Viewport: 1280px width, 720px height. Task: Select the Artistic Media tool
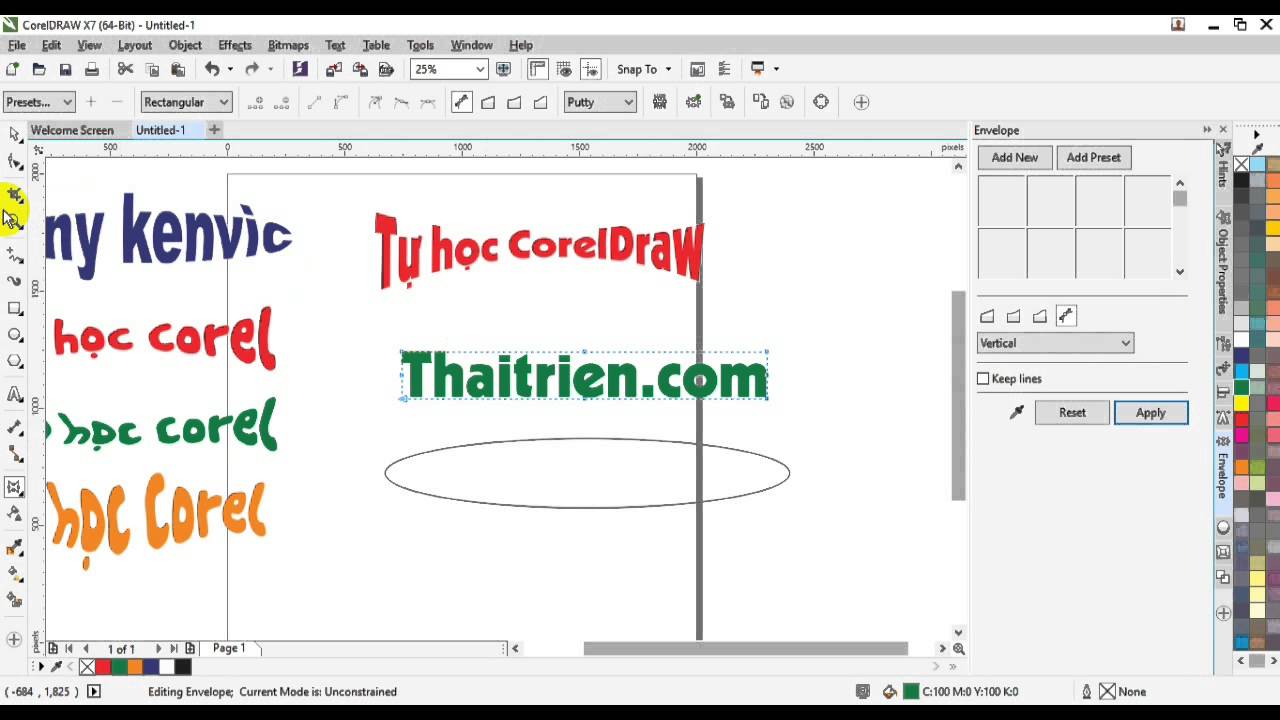[x=14, y=282]
